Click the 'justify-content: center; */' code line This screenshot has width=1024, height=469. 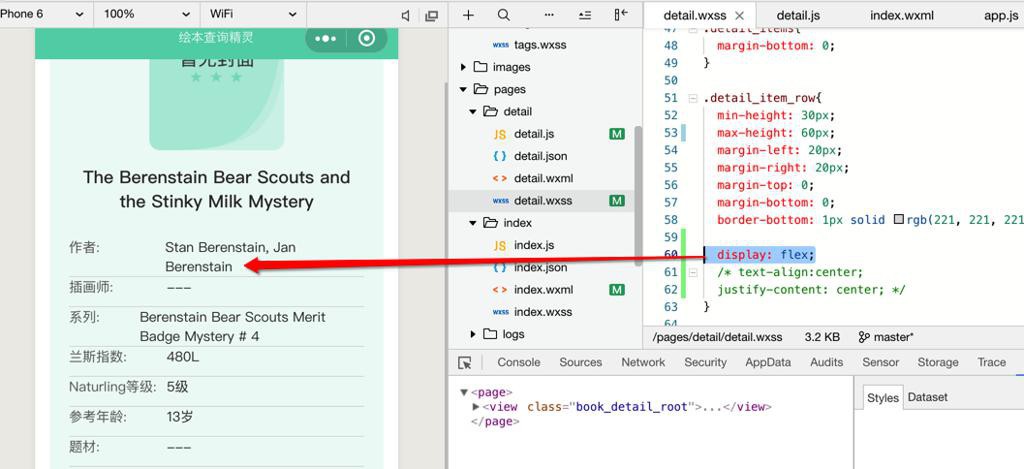click(x=811, y=289)
